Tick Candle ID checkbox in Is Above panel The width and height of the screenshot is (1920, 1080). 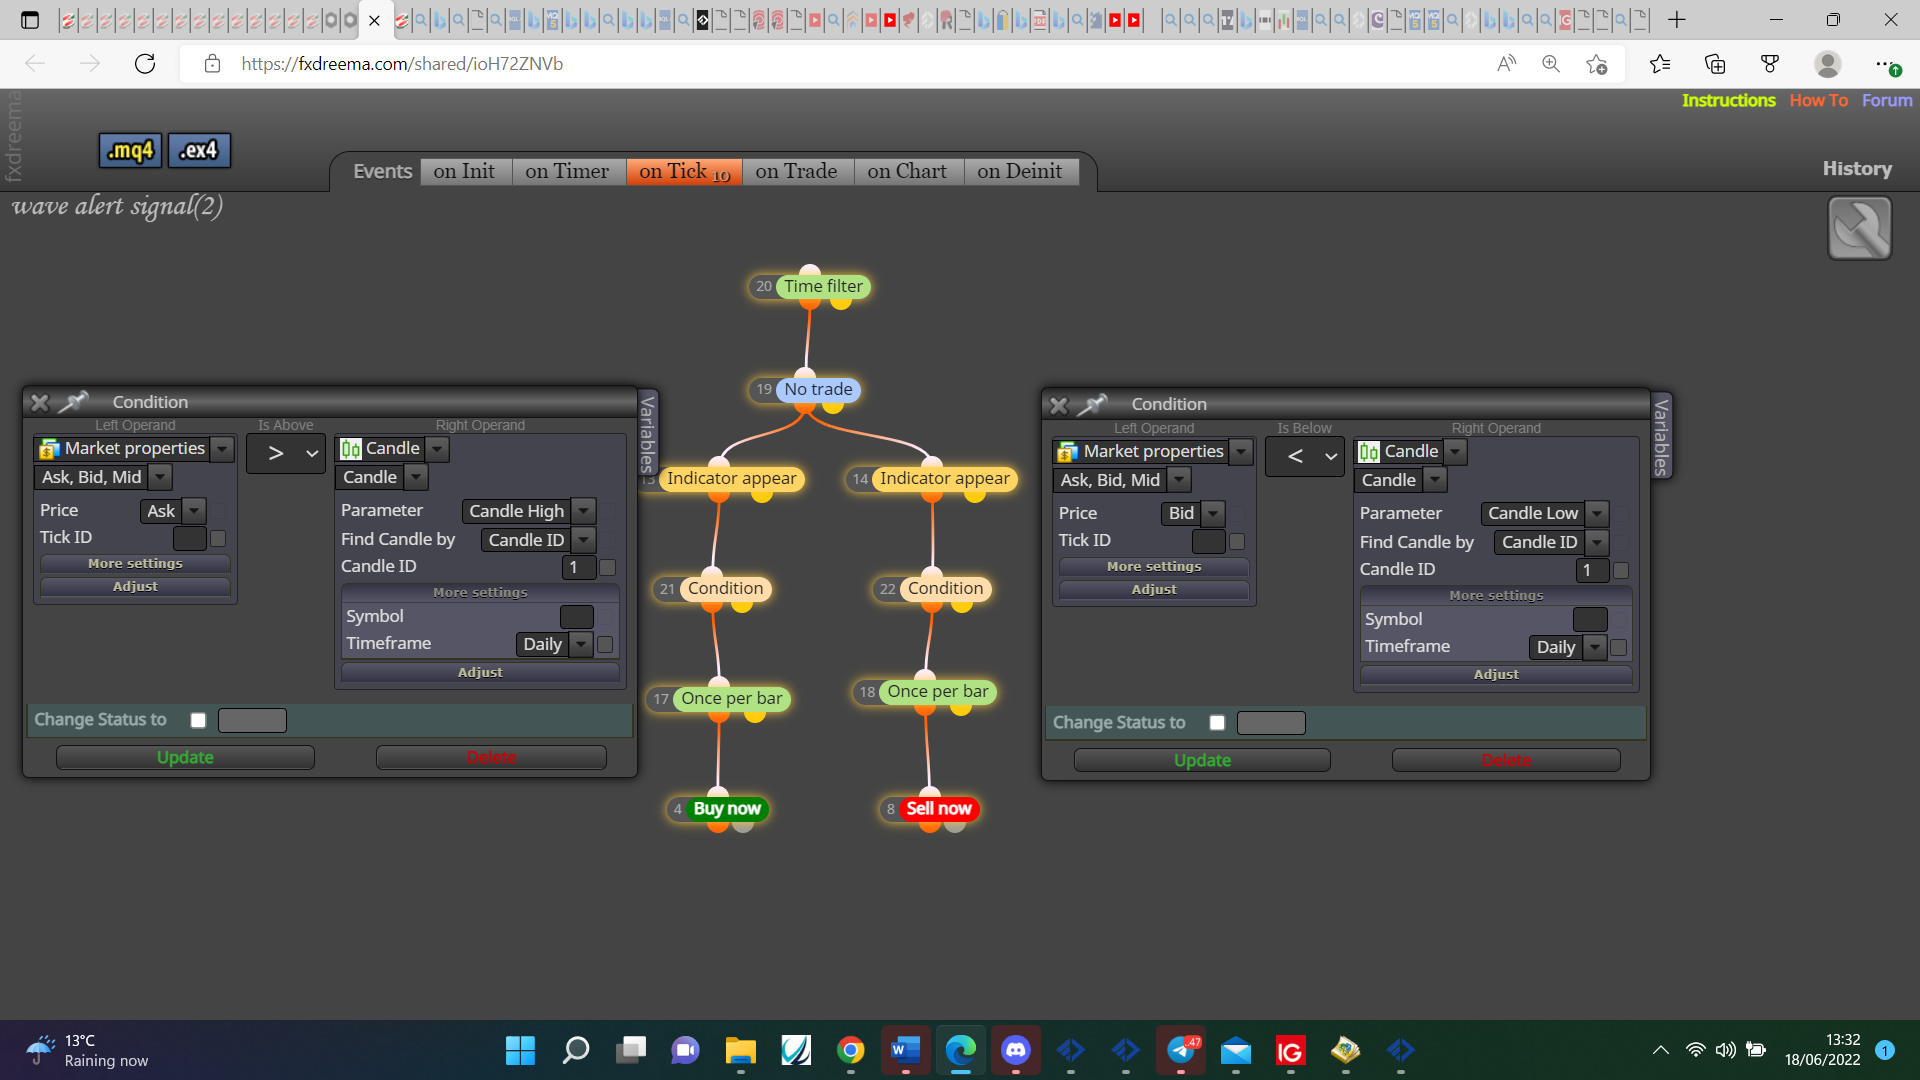click(607, 567)
